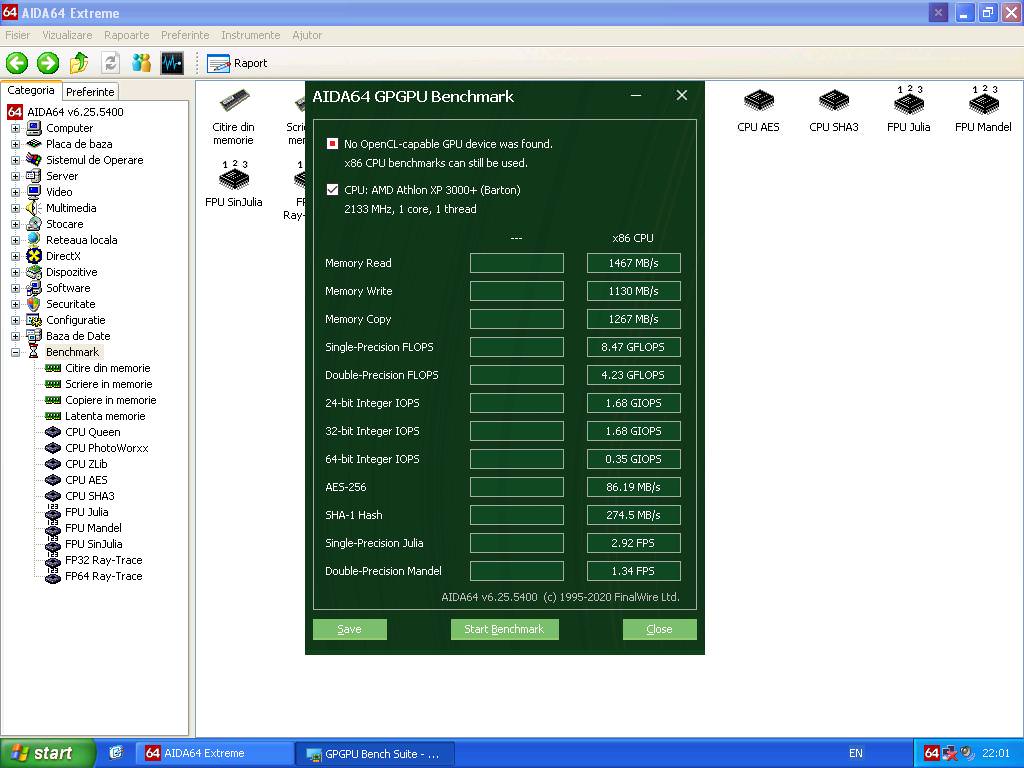Screen dimensions: 1024x768
Task: Click the green Back arrow toolbar icon
Action: tap(17, 63)
